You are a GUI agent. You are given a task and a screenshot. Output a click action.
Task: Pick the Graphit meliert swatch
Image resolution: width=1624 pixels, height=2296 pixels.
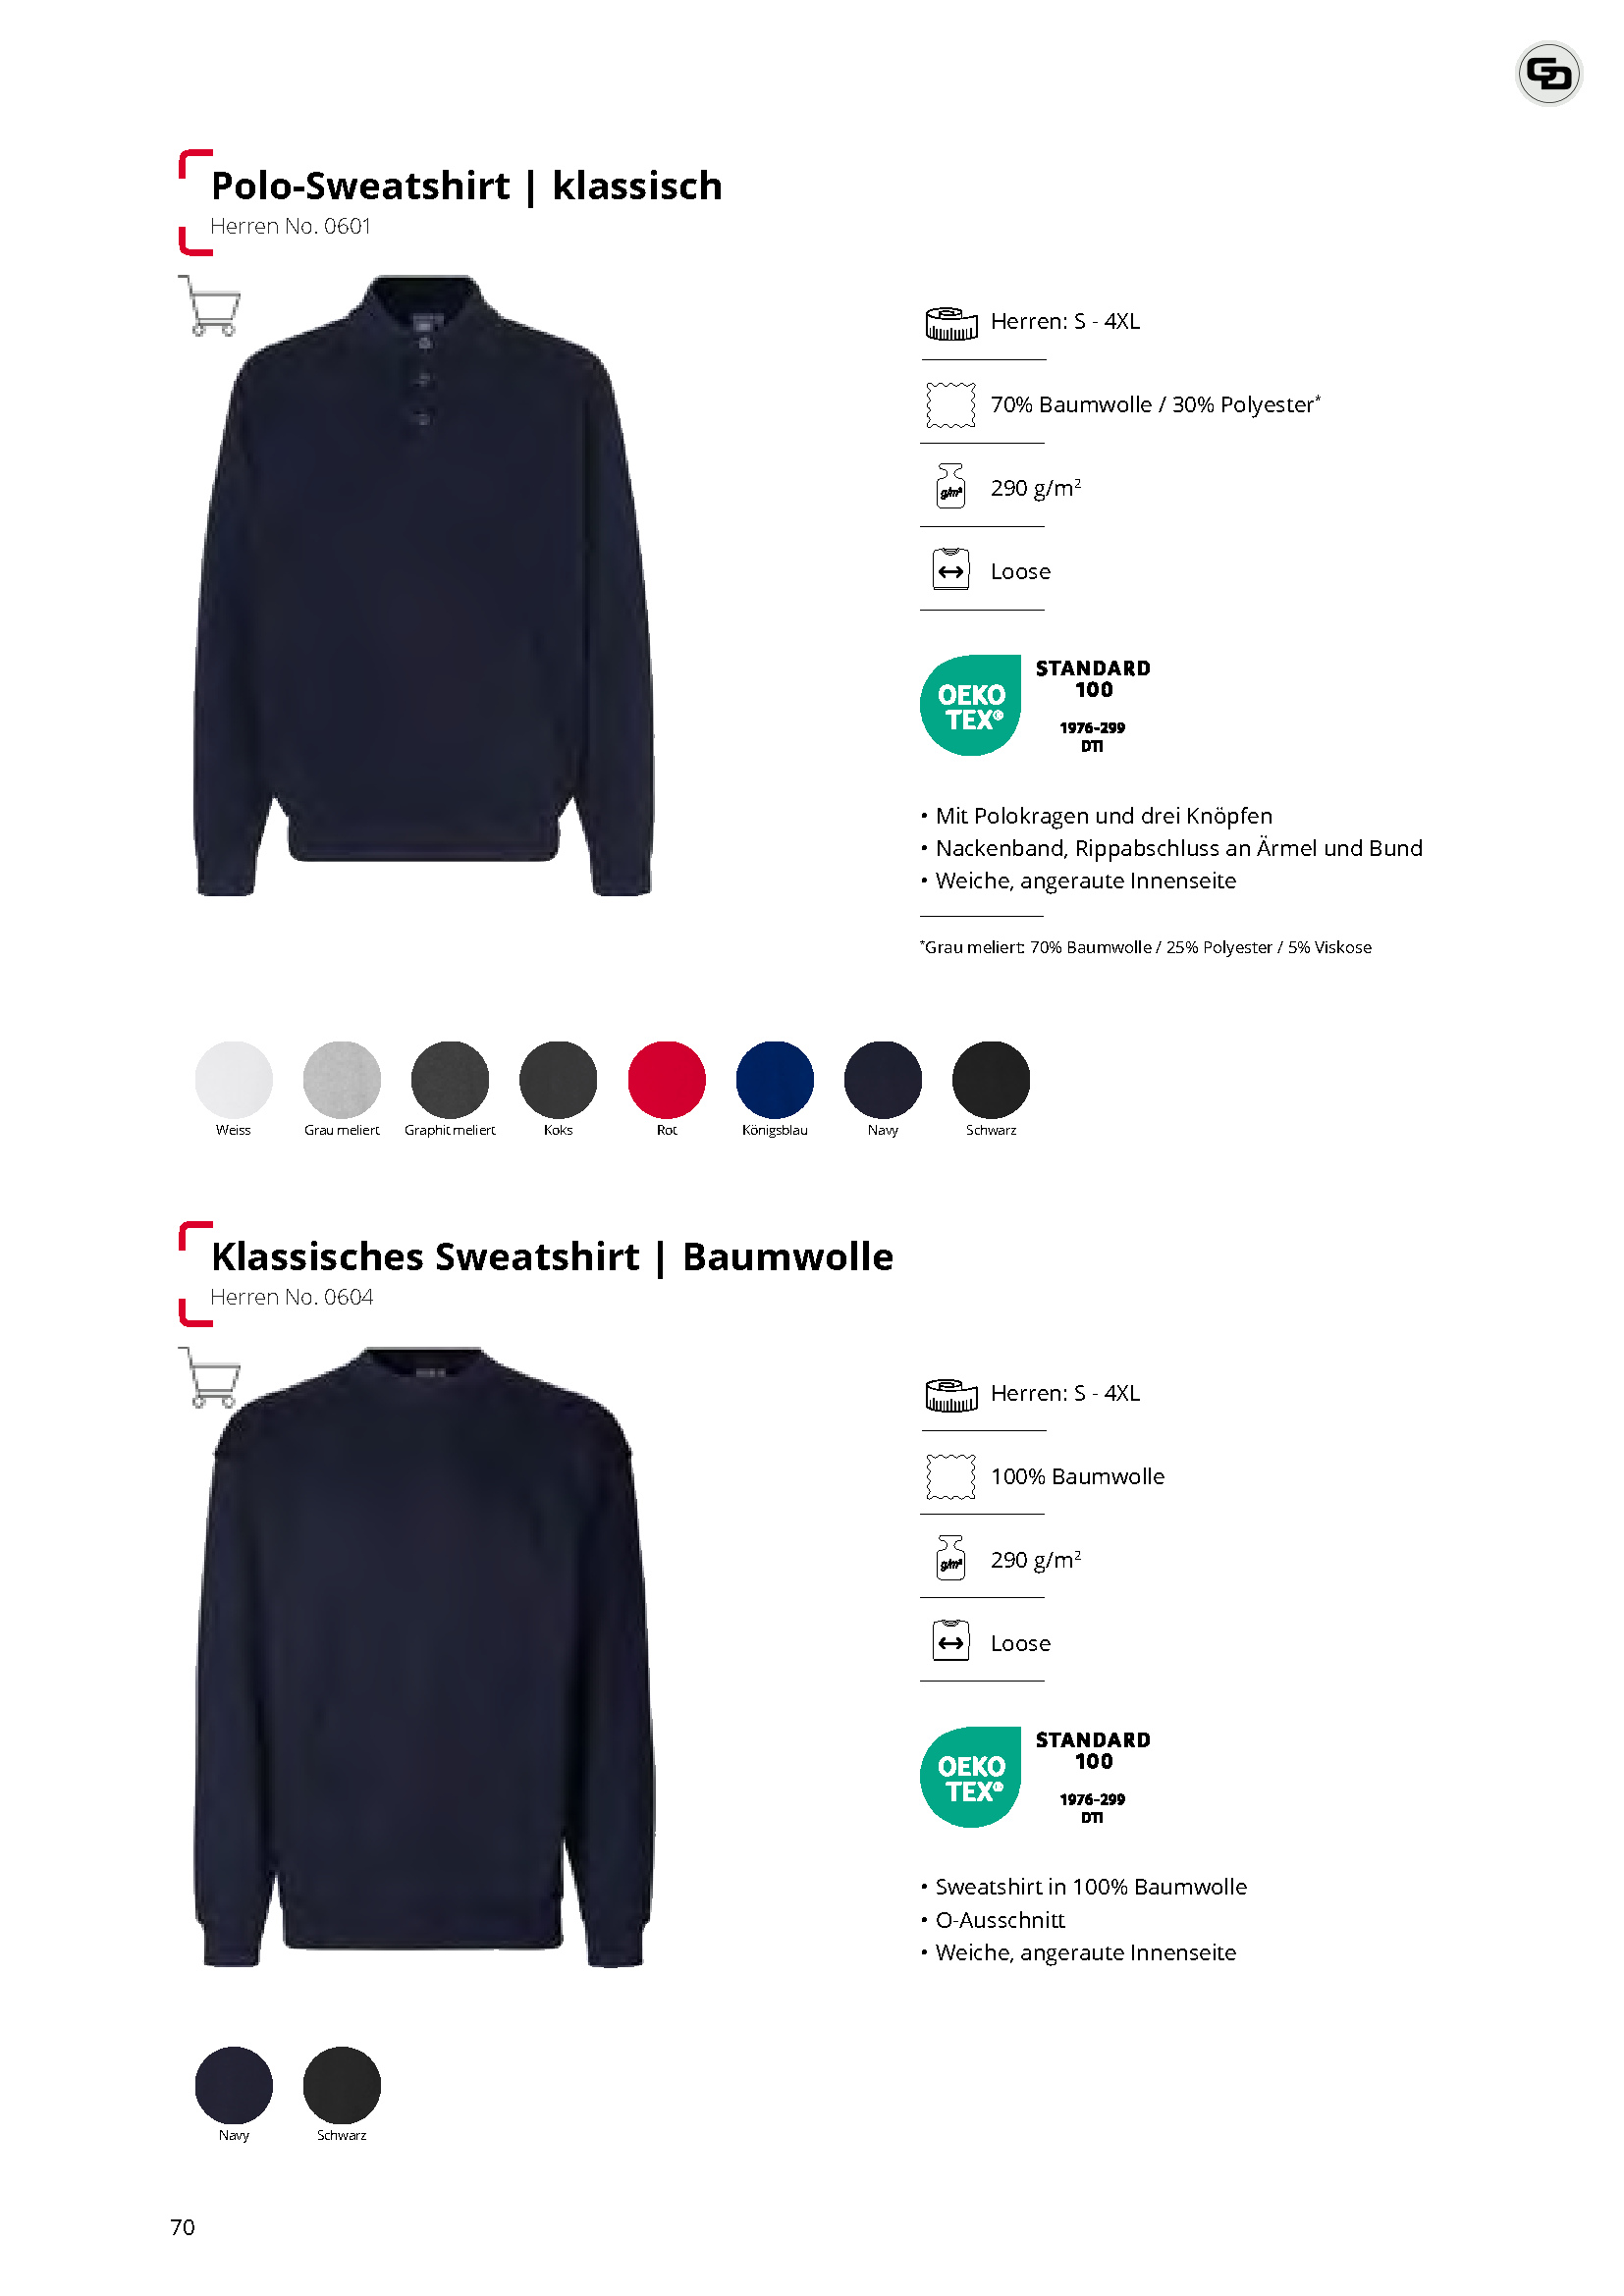point(450,1080)
